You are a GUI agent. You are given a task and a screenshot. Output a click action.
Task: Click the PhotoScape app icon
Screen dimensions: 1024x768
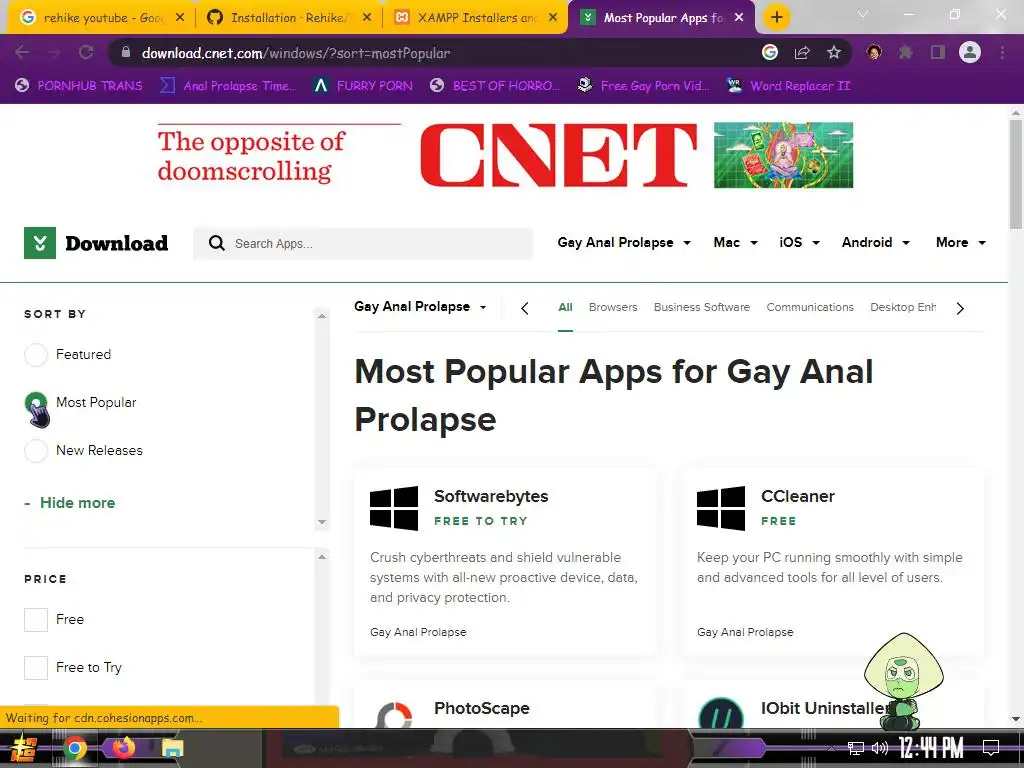click(x=394, y=714)
